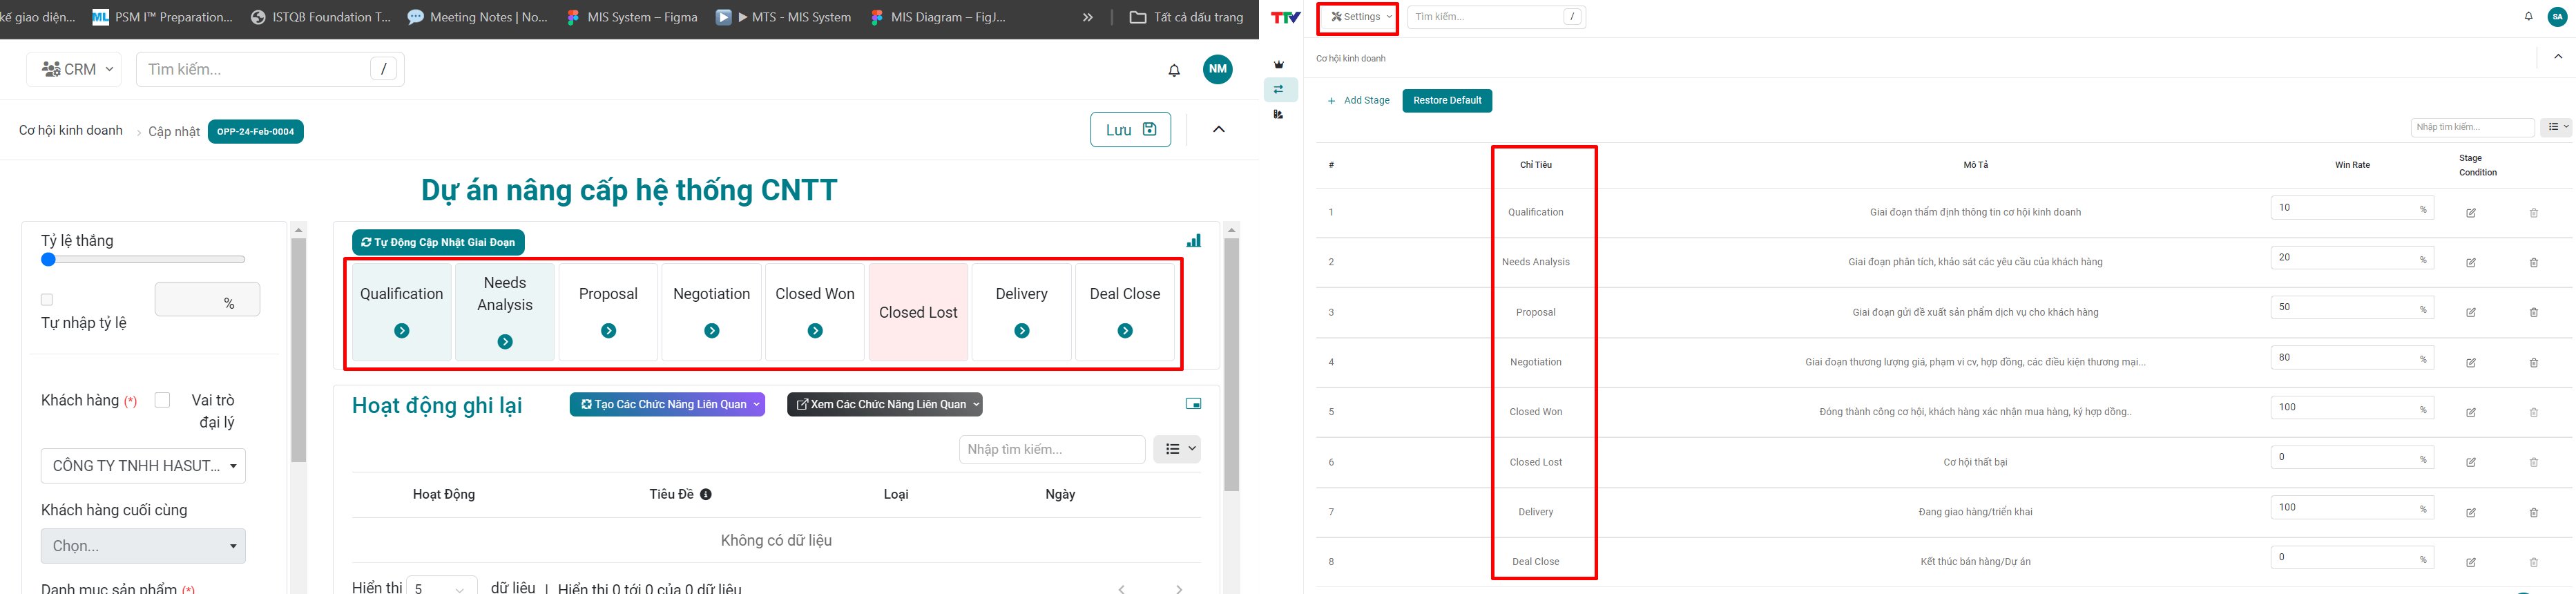Click the Tỷ lệ thắng slider handle

48,260
